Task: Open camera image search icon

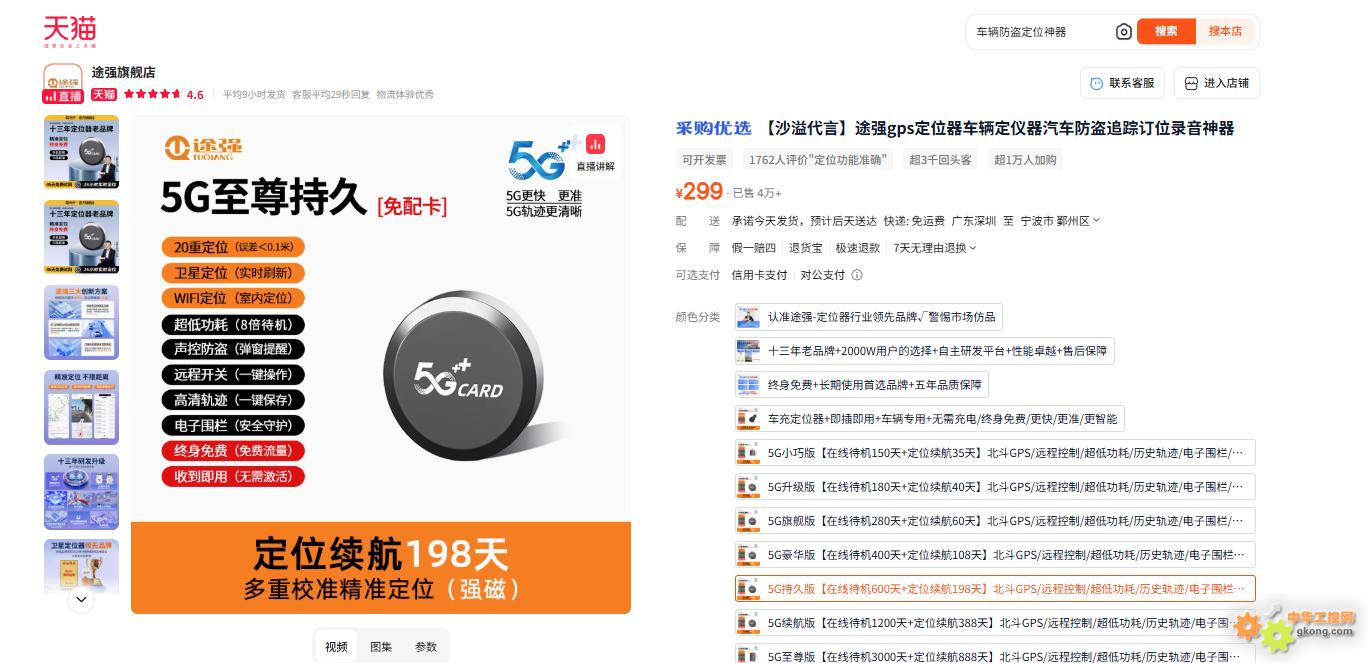Action: (1124, 32)
